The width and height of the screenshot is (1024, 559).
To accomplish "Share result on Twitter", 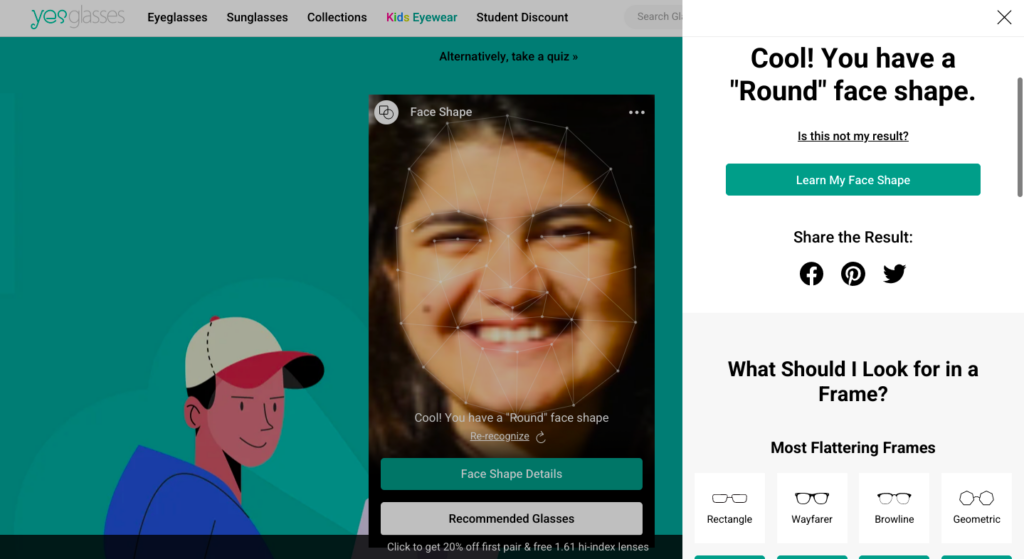I will pyautogui.click(x=894, y=274).
